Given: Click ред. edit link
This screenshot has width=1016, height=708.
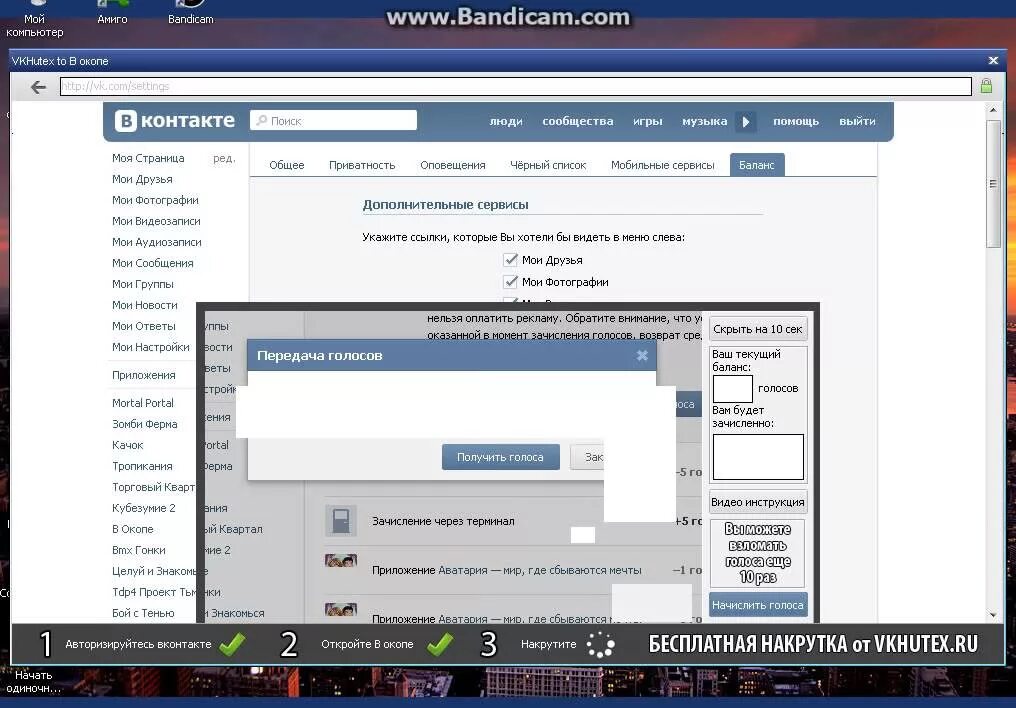Looking at the screenshot, I should 224,158.
